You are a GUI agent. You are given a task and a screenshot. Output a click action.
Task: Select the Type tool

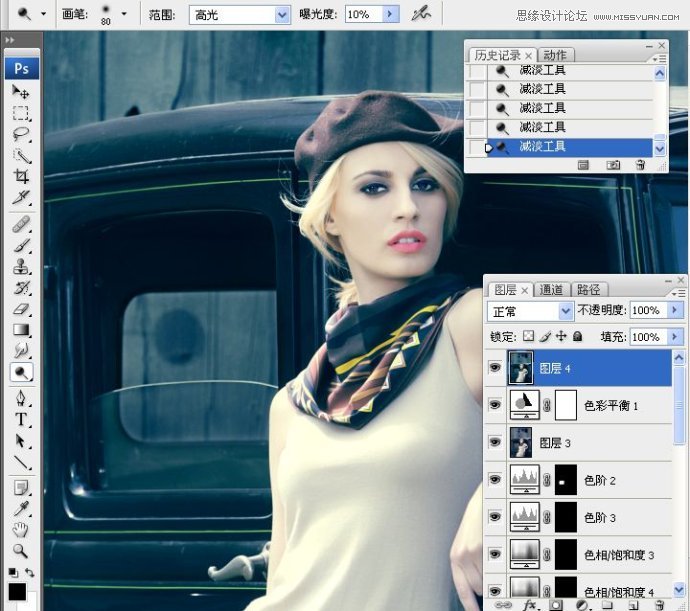[20, 419]
